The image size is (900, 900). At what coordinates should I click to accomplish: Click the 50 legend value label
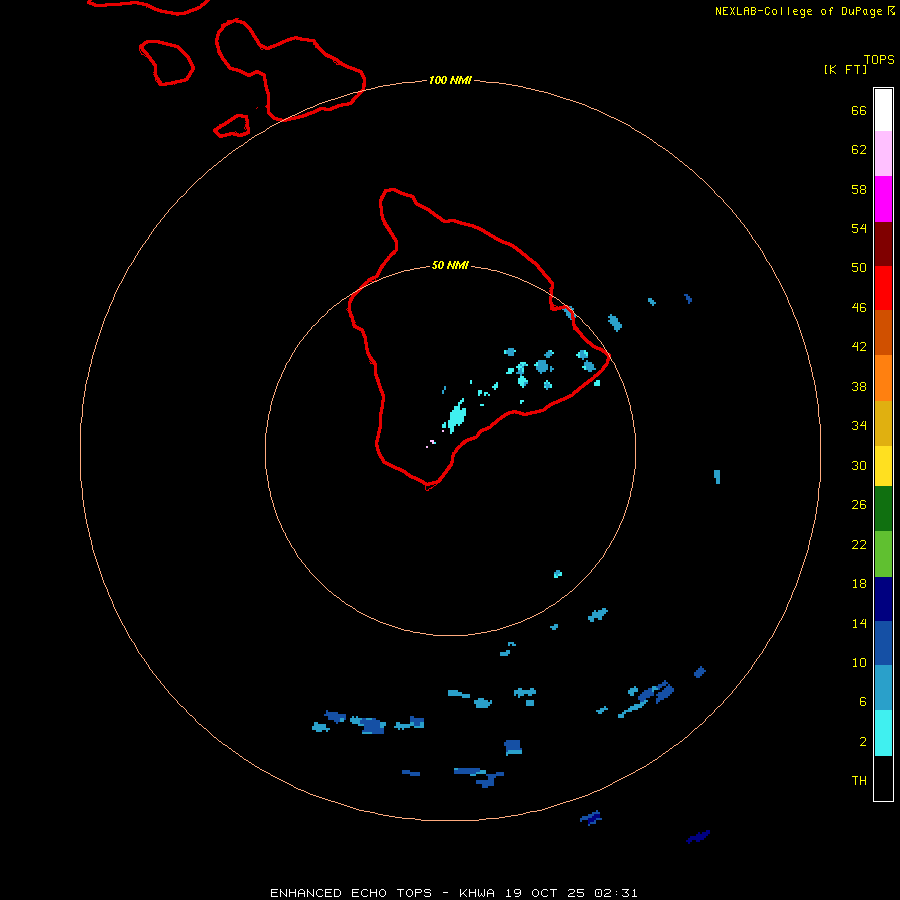pos(859,267)
